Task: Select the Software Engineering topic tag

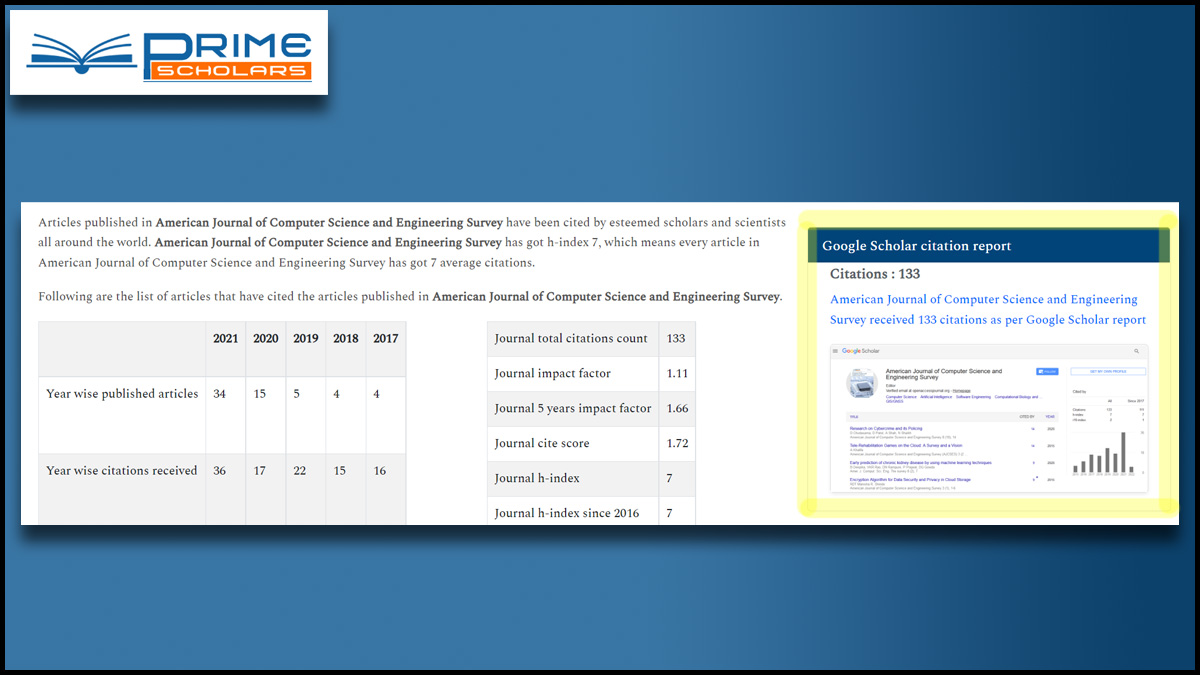Action: [972, 397]
